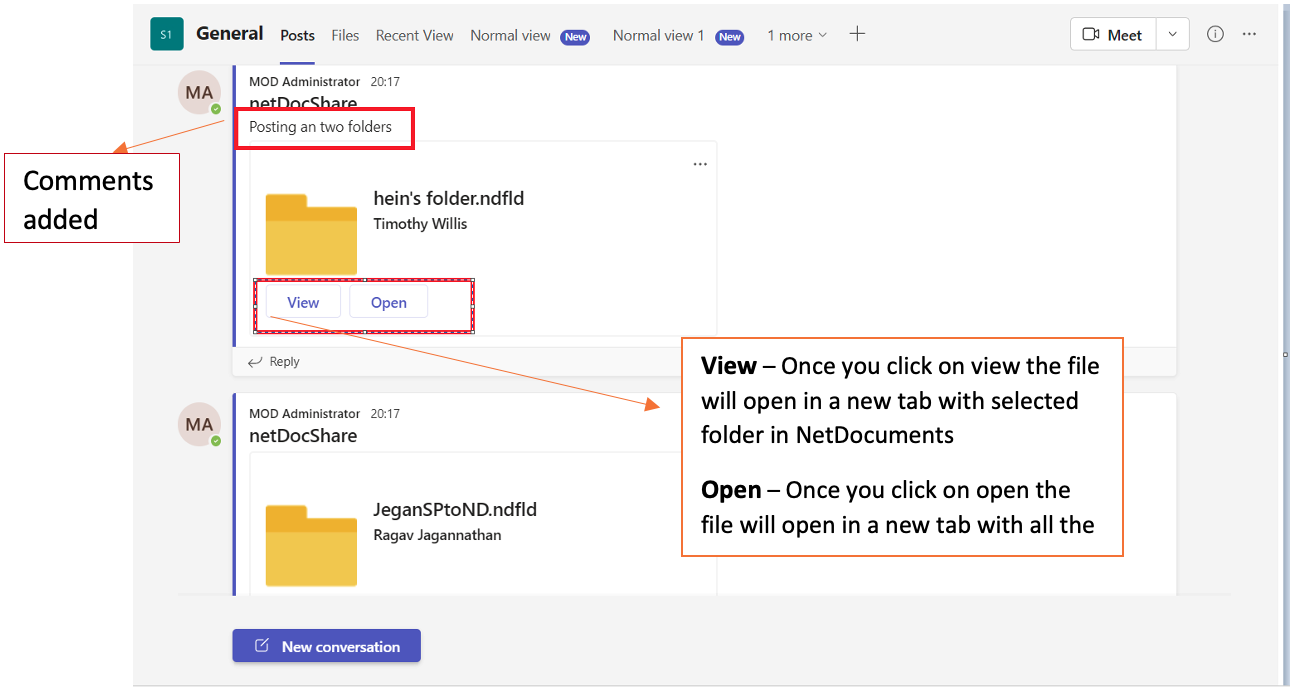Open the channel info icon
Viewport: 1298px width, 694px height.
(1215, 34)
